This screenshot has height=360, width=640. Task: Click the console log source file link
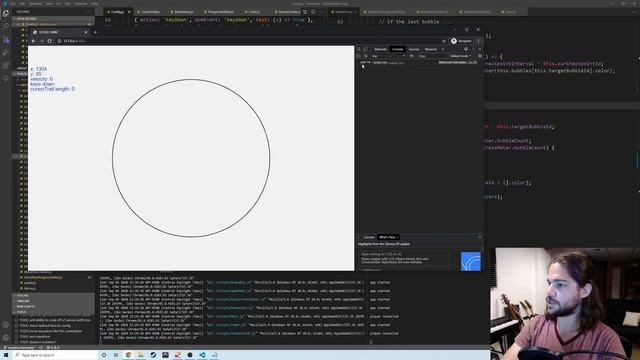458,62
